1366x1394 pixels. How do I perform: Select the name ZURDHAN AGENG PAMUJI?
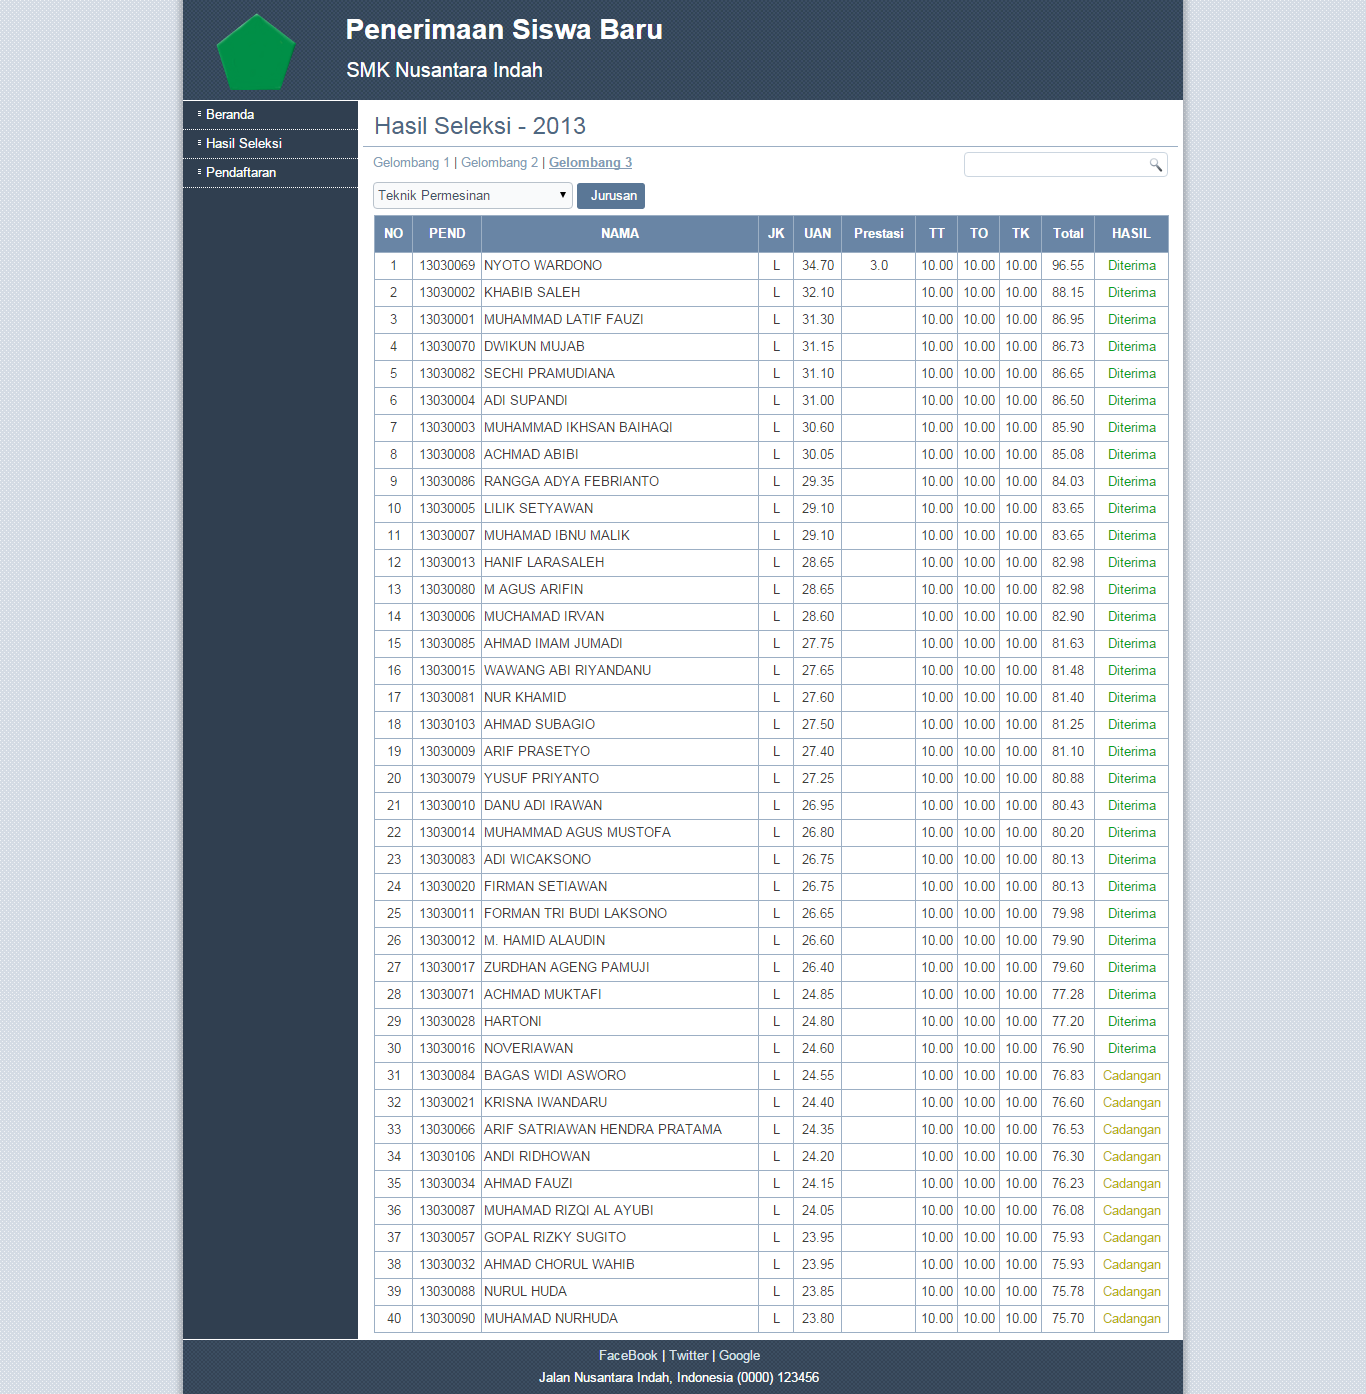pyautogui.click(x=567, y=967)
